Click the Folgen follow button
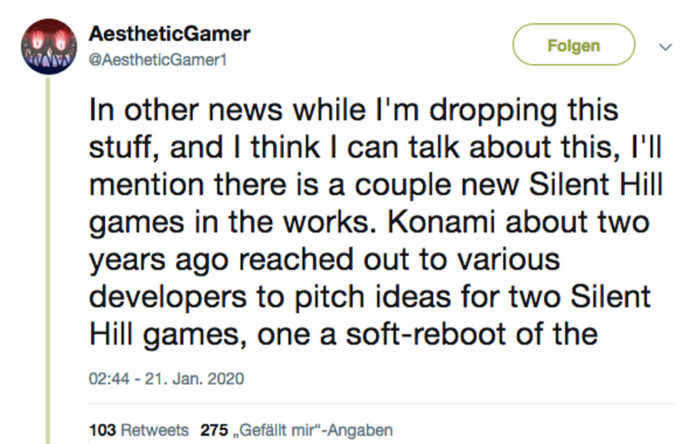This screenshot has height=444, width=696. point(574,46)
